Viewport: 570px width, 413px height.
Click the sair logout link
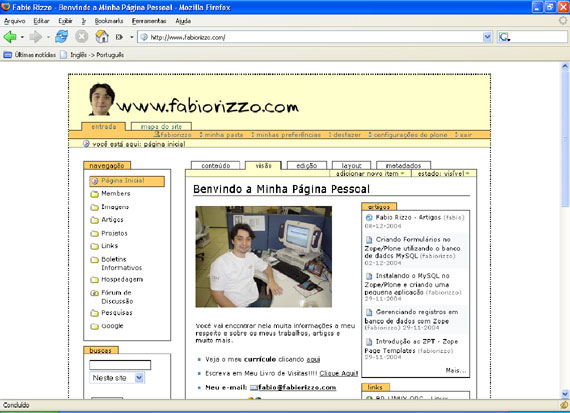(463, 135)
